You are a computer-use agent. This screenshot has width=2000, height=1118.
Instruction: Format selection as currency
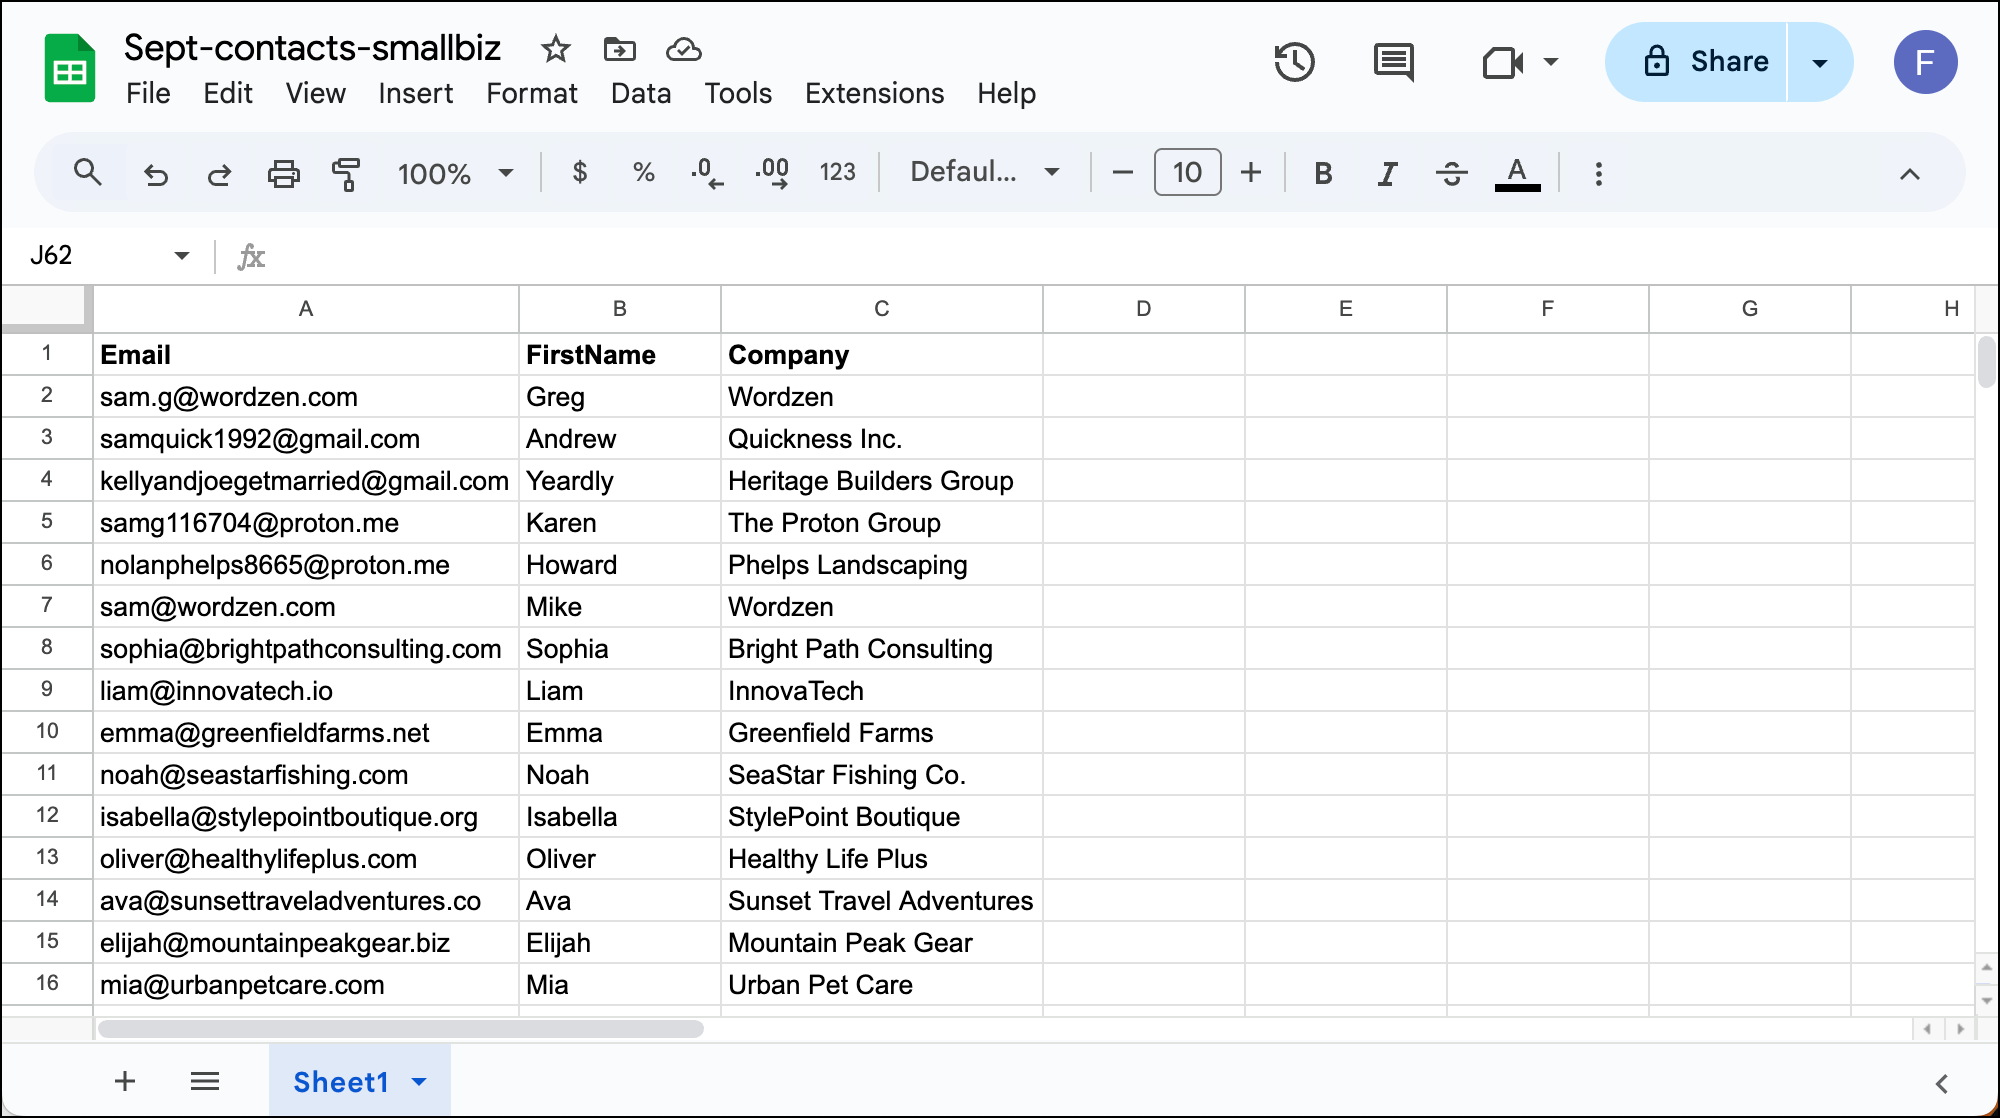tap(580, 172)
